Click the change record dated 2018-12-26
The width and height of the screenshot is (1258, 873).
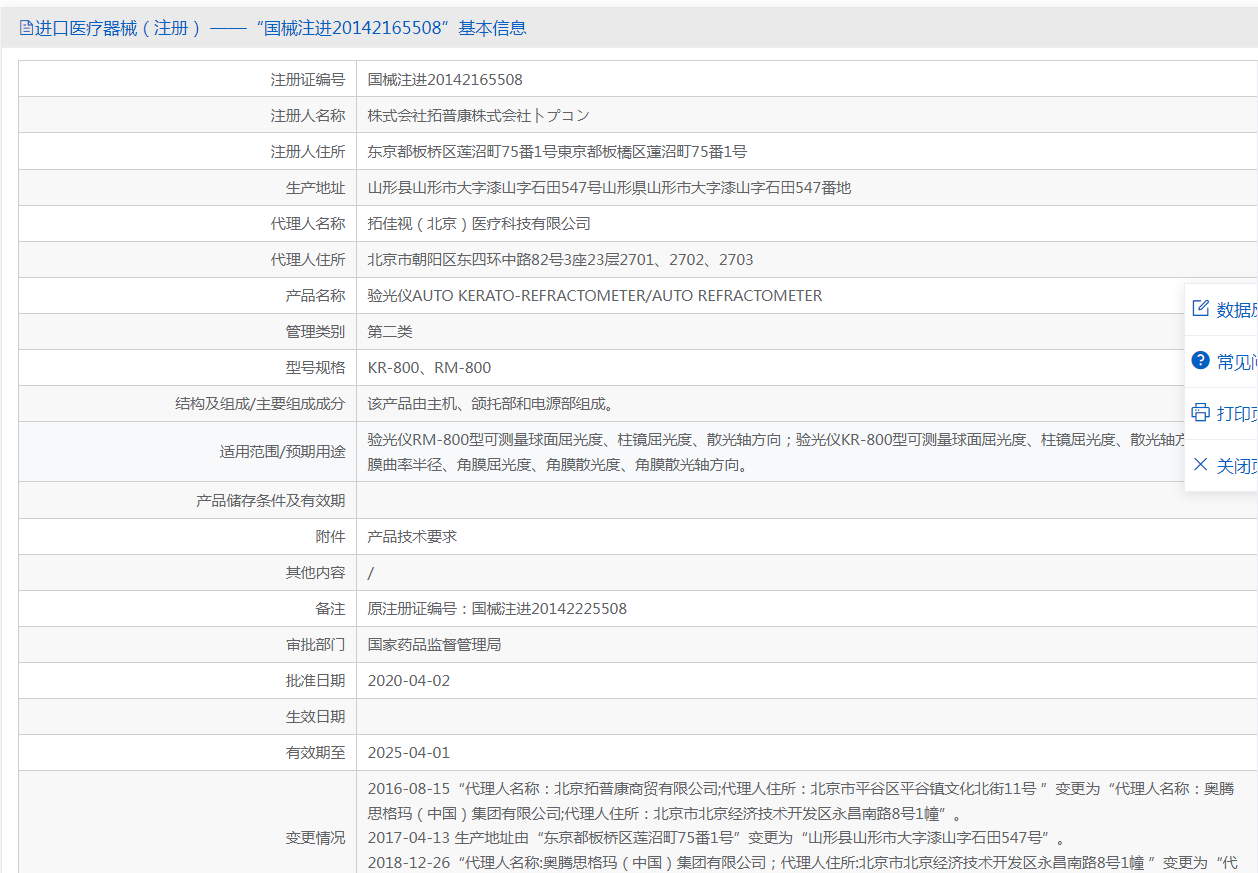[803, 862]
